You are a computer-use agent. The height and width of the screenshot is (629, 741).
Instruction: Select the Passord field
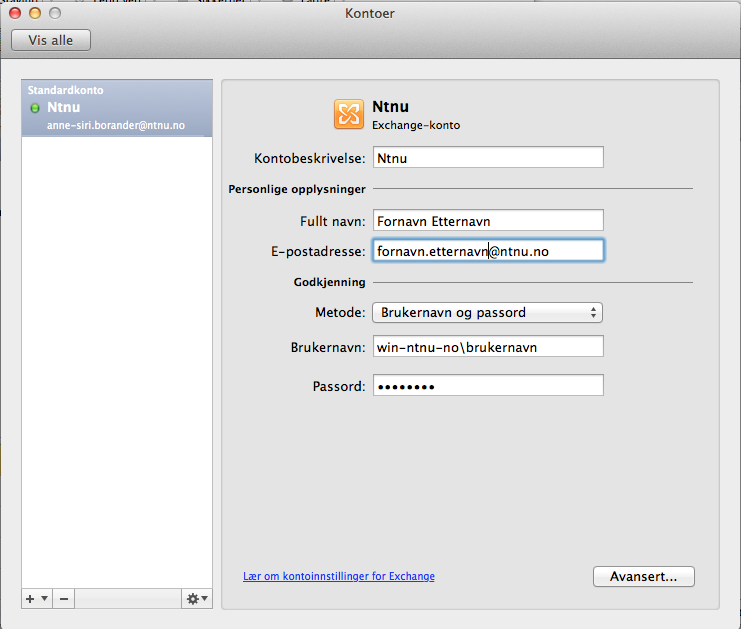[488, 386]
